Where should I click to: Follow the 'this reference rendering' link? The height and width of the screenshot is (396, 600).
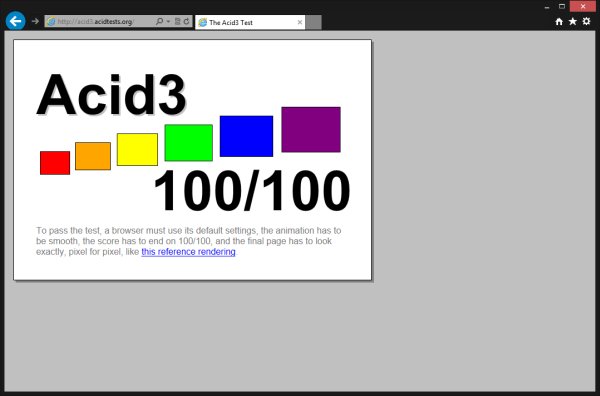point(188,252)
